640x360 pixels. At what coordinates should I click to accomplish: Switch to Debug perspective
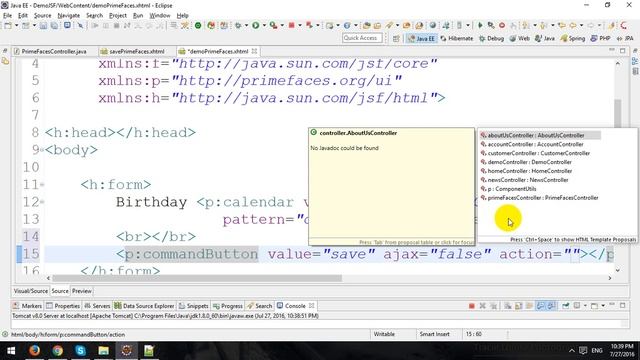(491, 38)
